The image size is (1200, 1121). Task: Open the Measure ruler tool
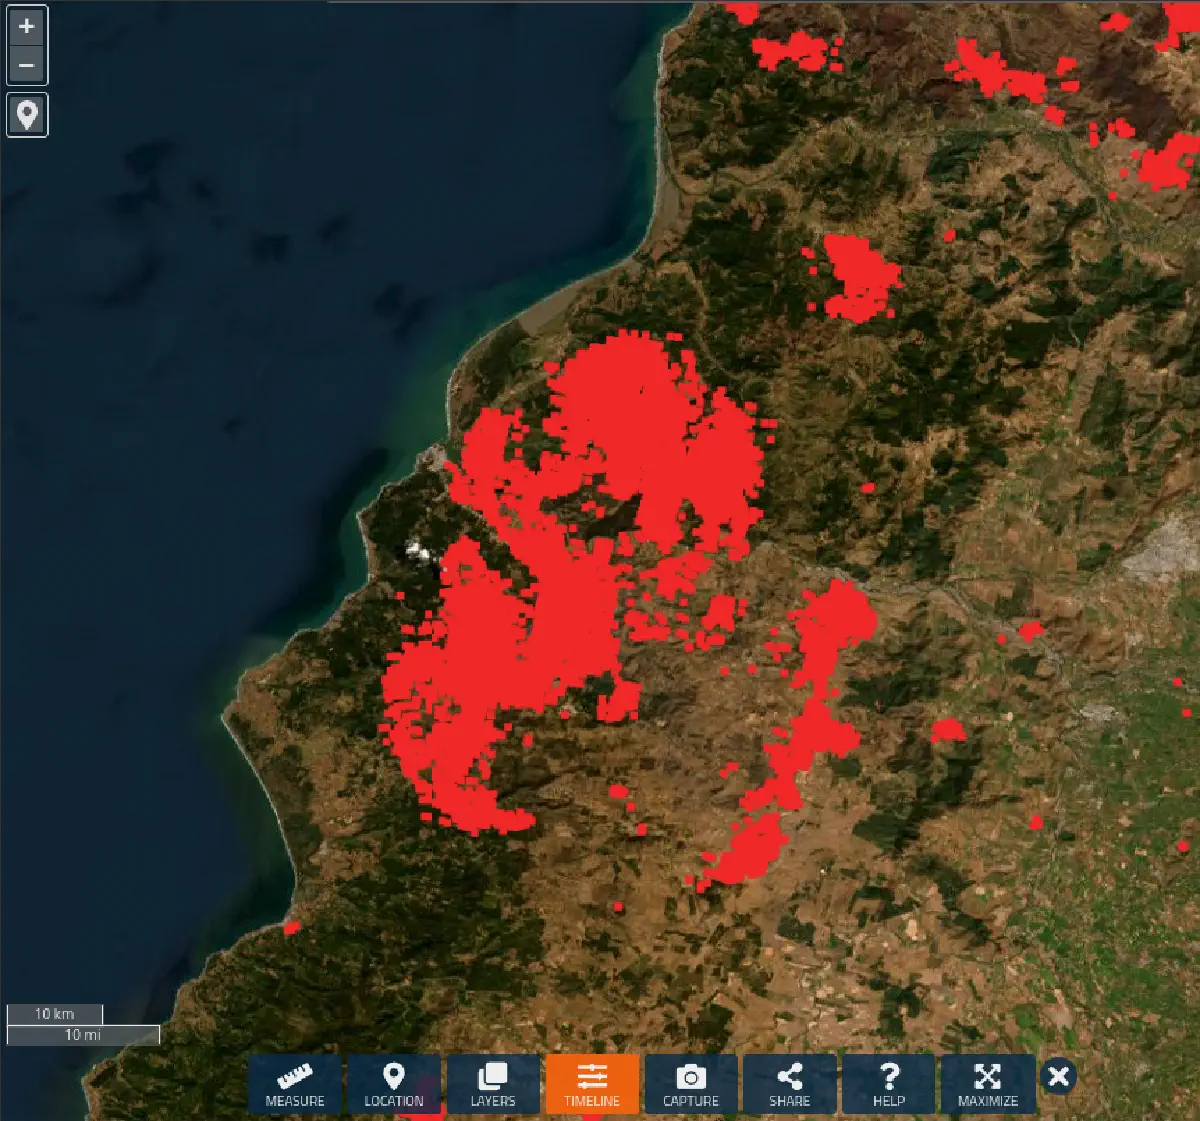coord(295,1085)
